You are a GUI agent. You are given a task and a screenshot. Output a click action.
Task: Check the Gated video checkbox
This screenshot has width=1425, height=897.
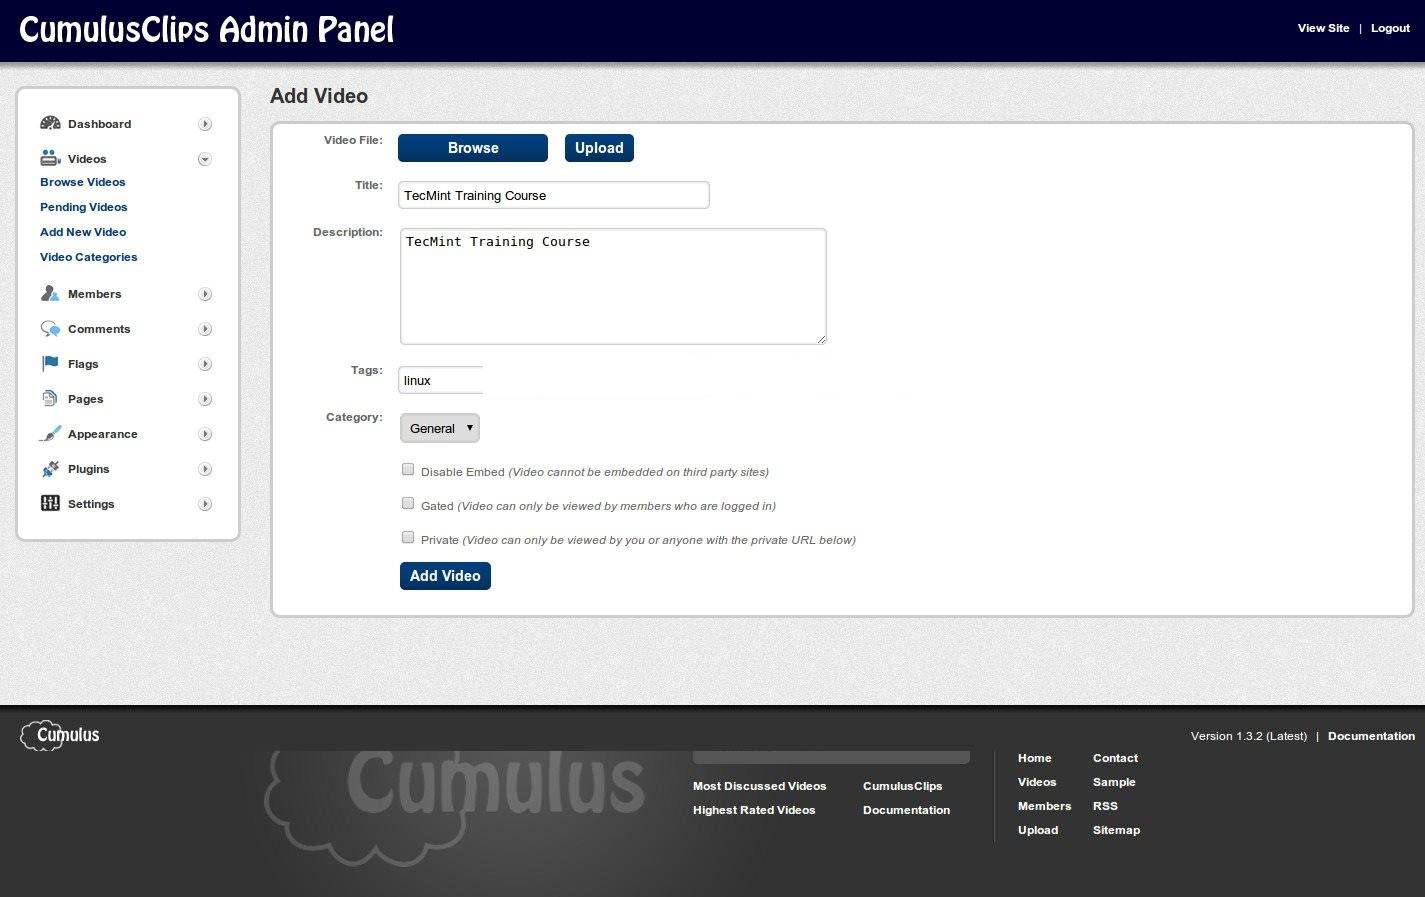pos(408,503)
